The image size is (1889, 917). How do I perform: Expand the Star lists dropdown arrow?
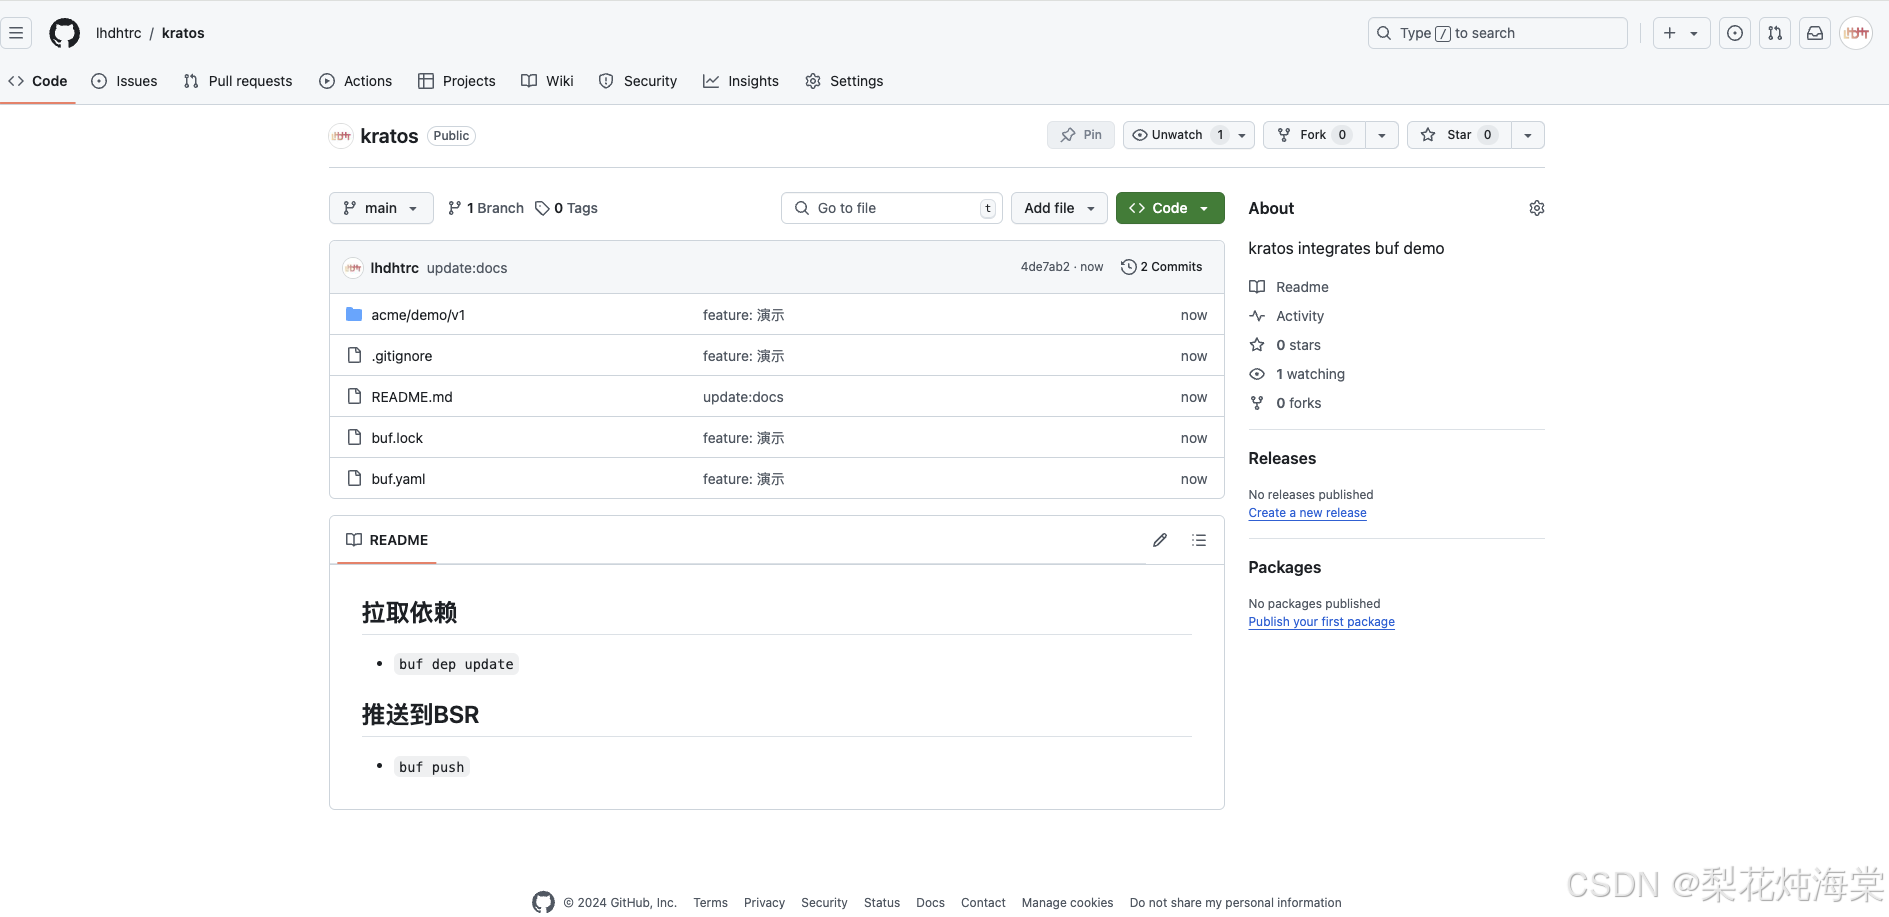[x=1528, y=135]
